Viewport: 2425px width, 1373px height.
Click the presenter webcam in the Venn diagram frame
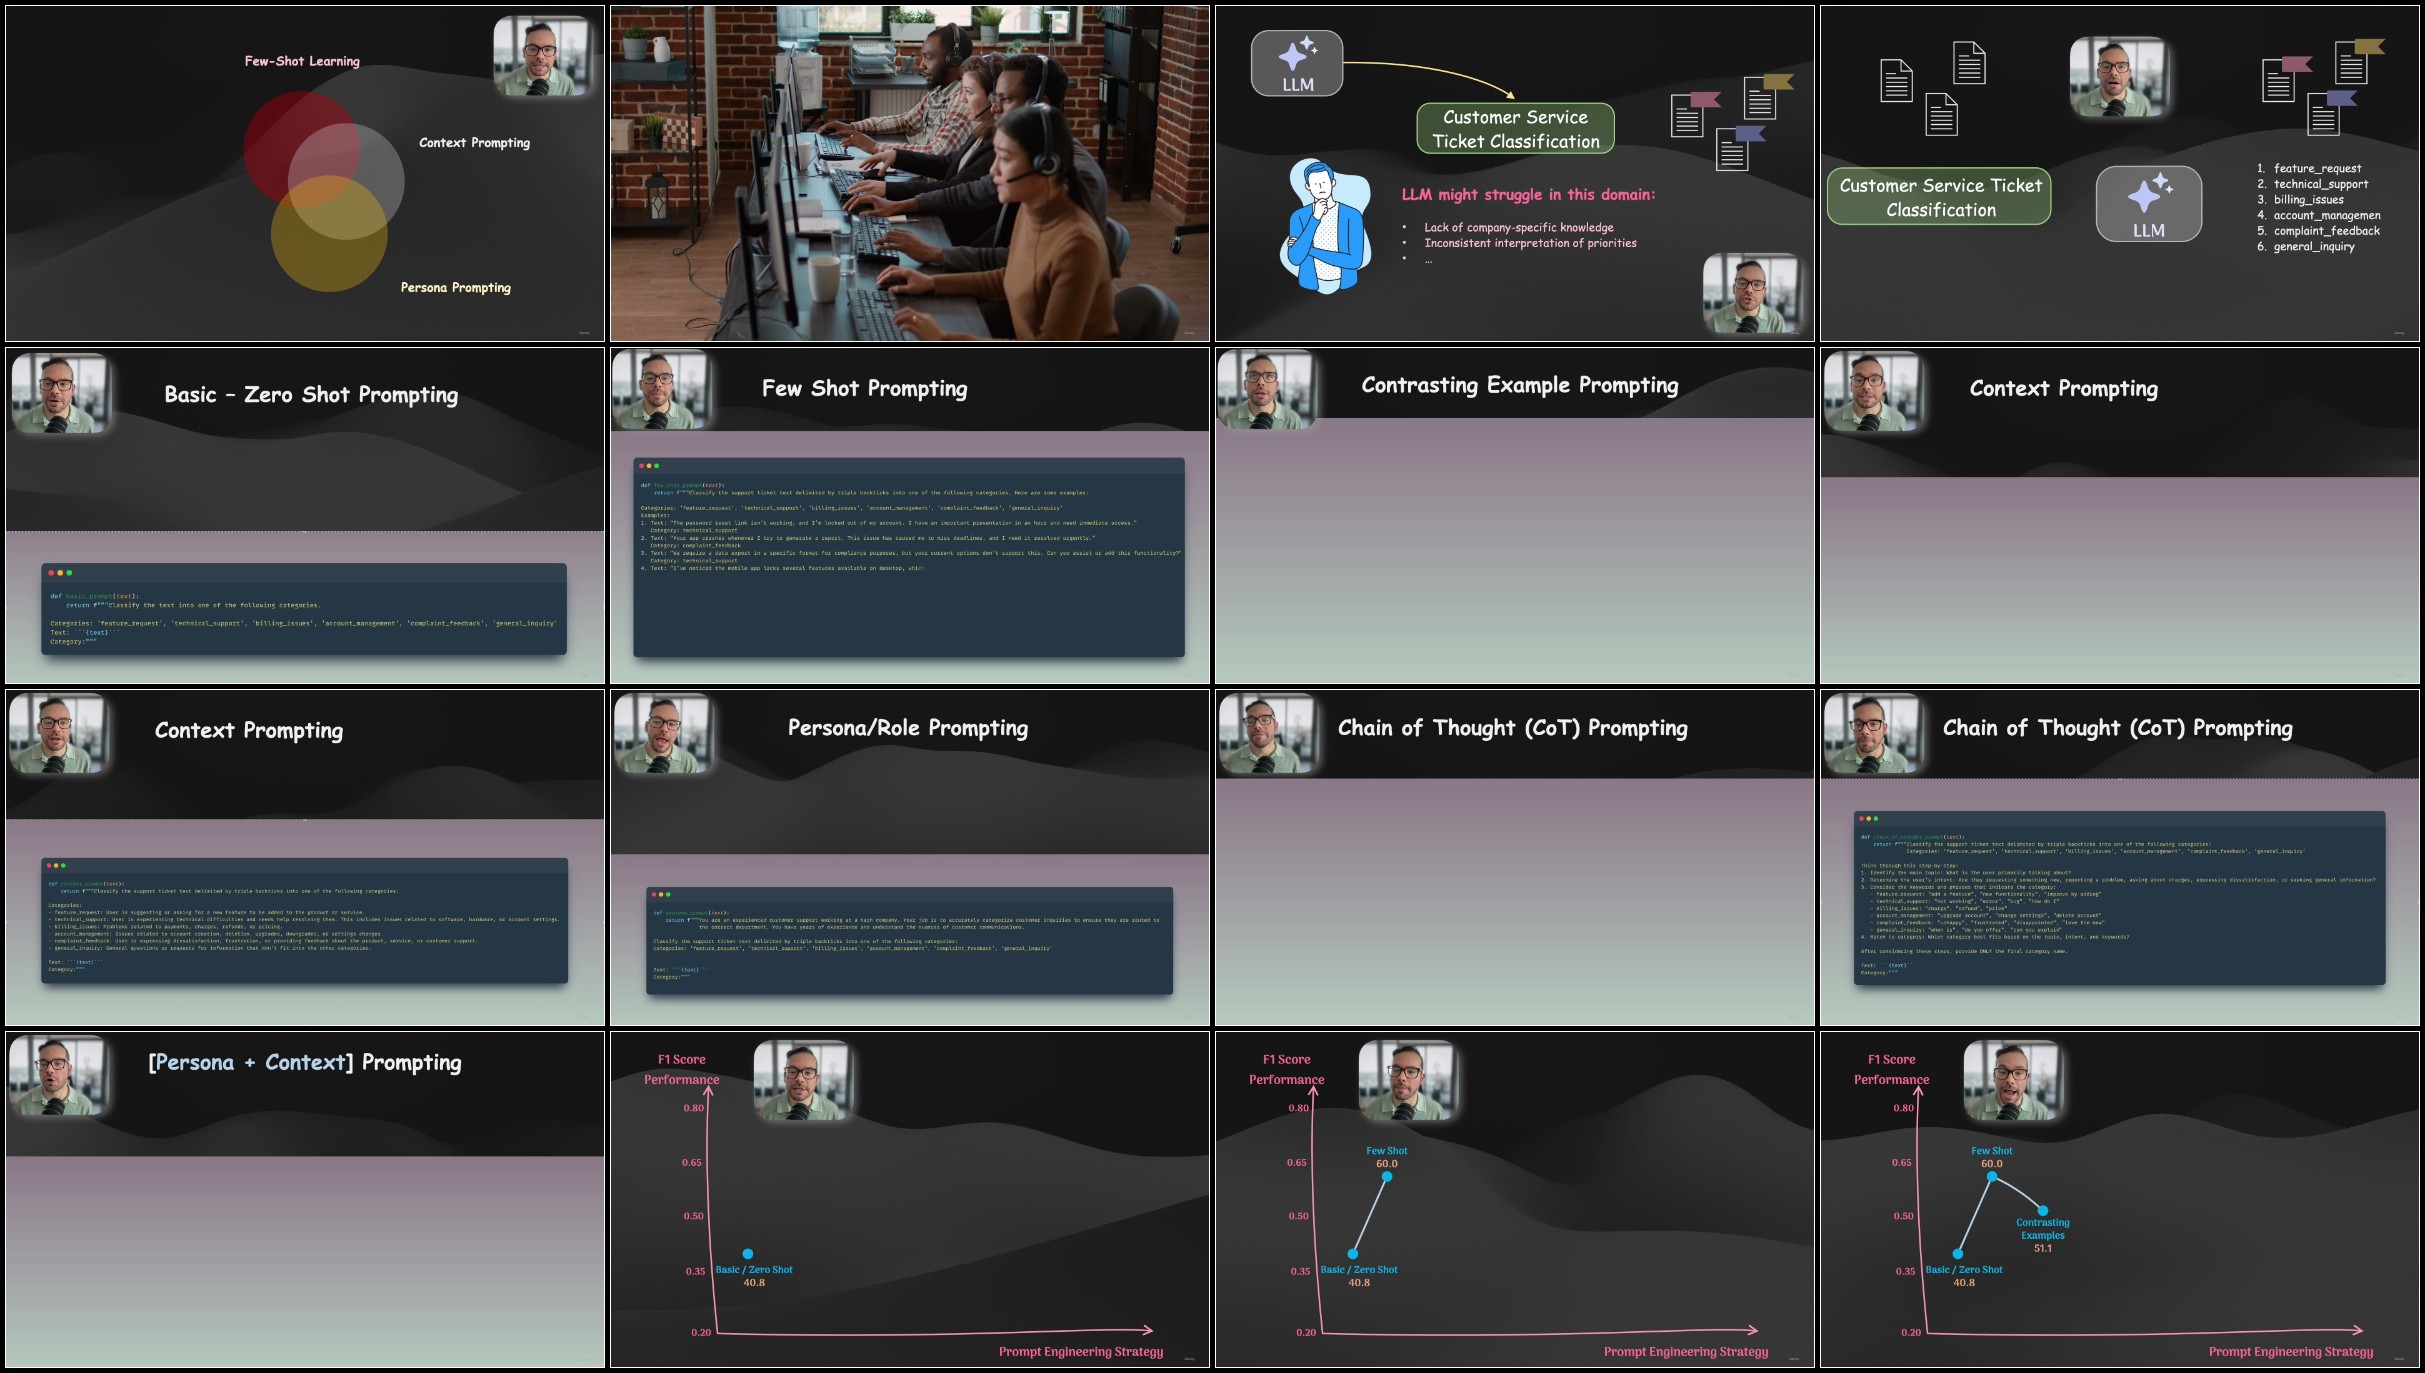[x=542, y=57]
